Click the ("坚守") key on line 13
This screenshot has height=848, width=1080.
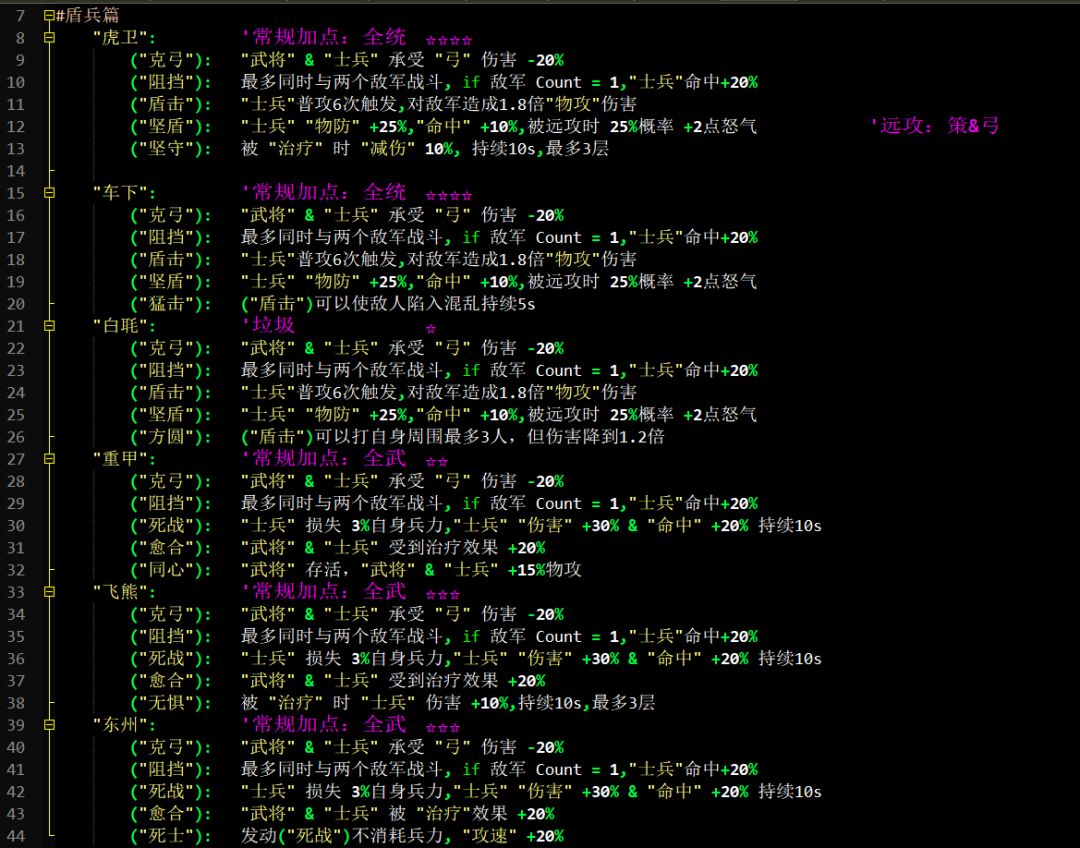point(171,149)
